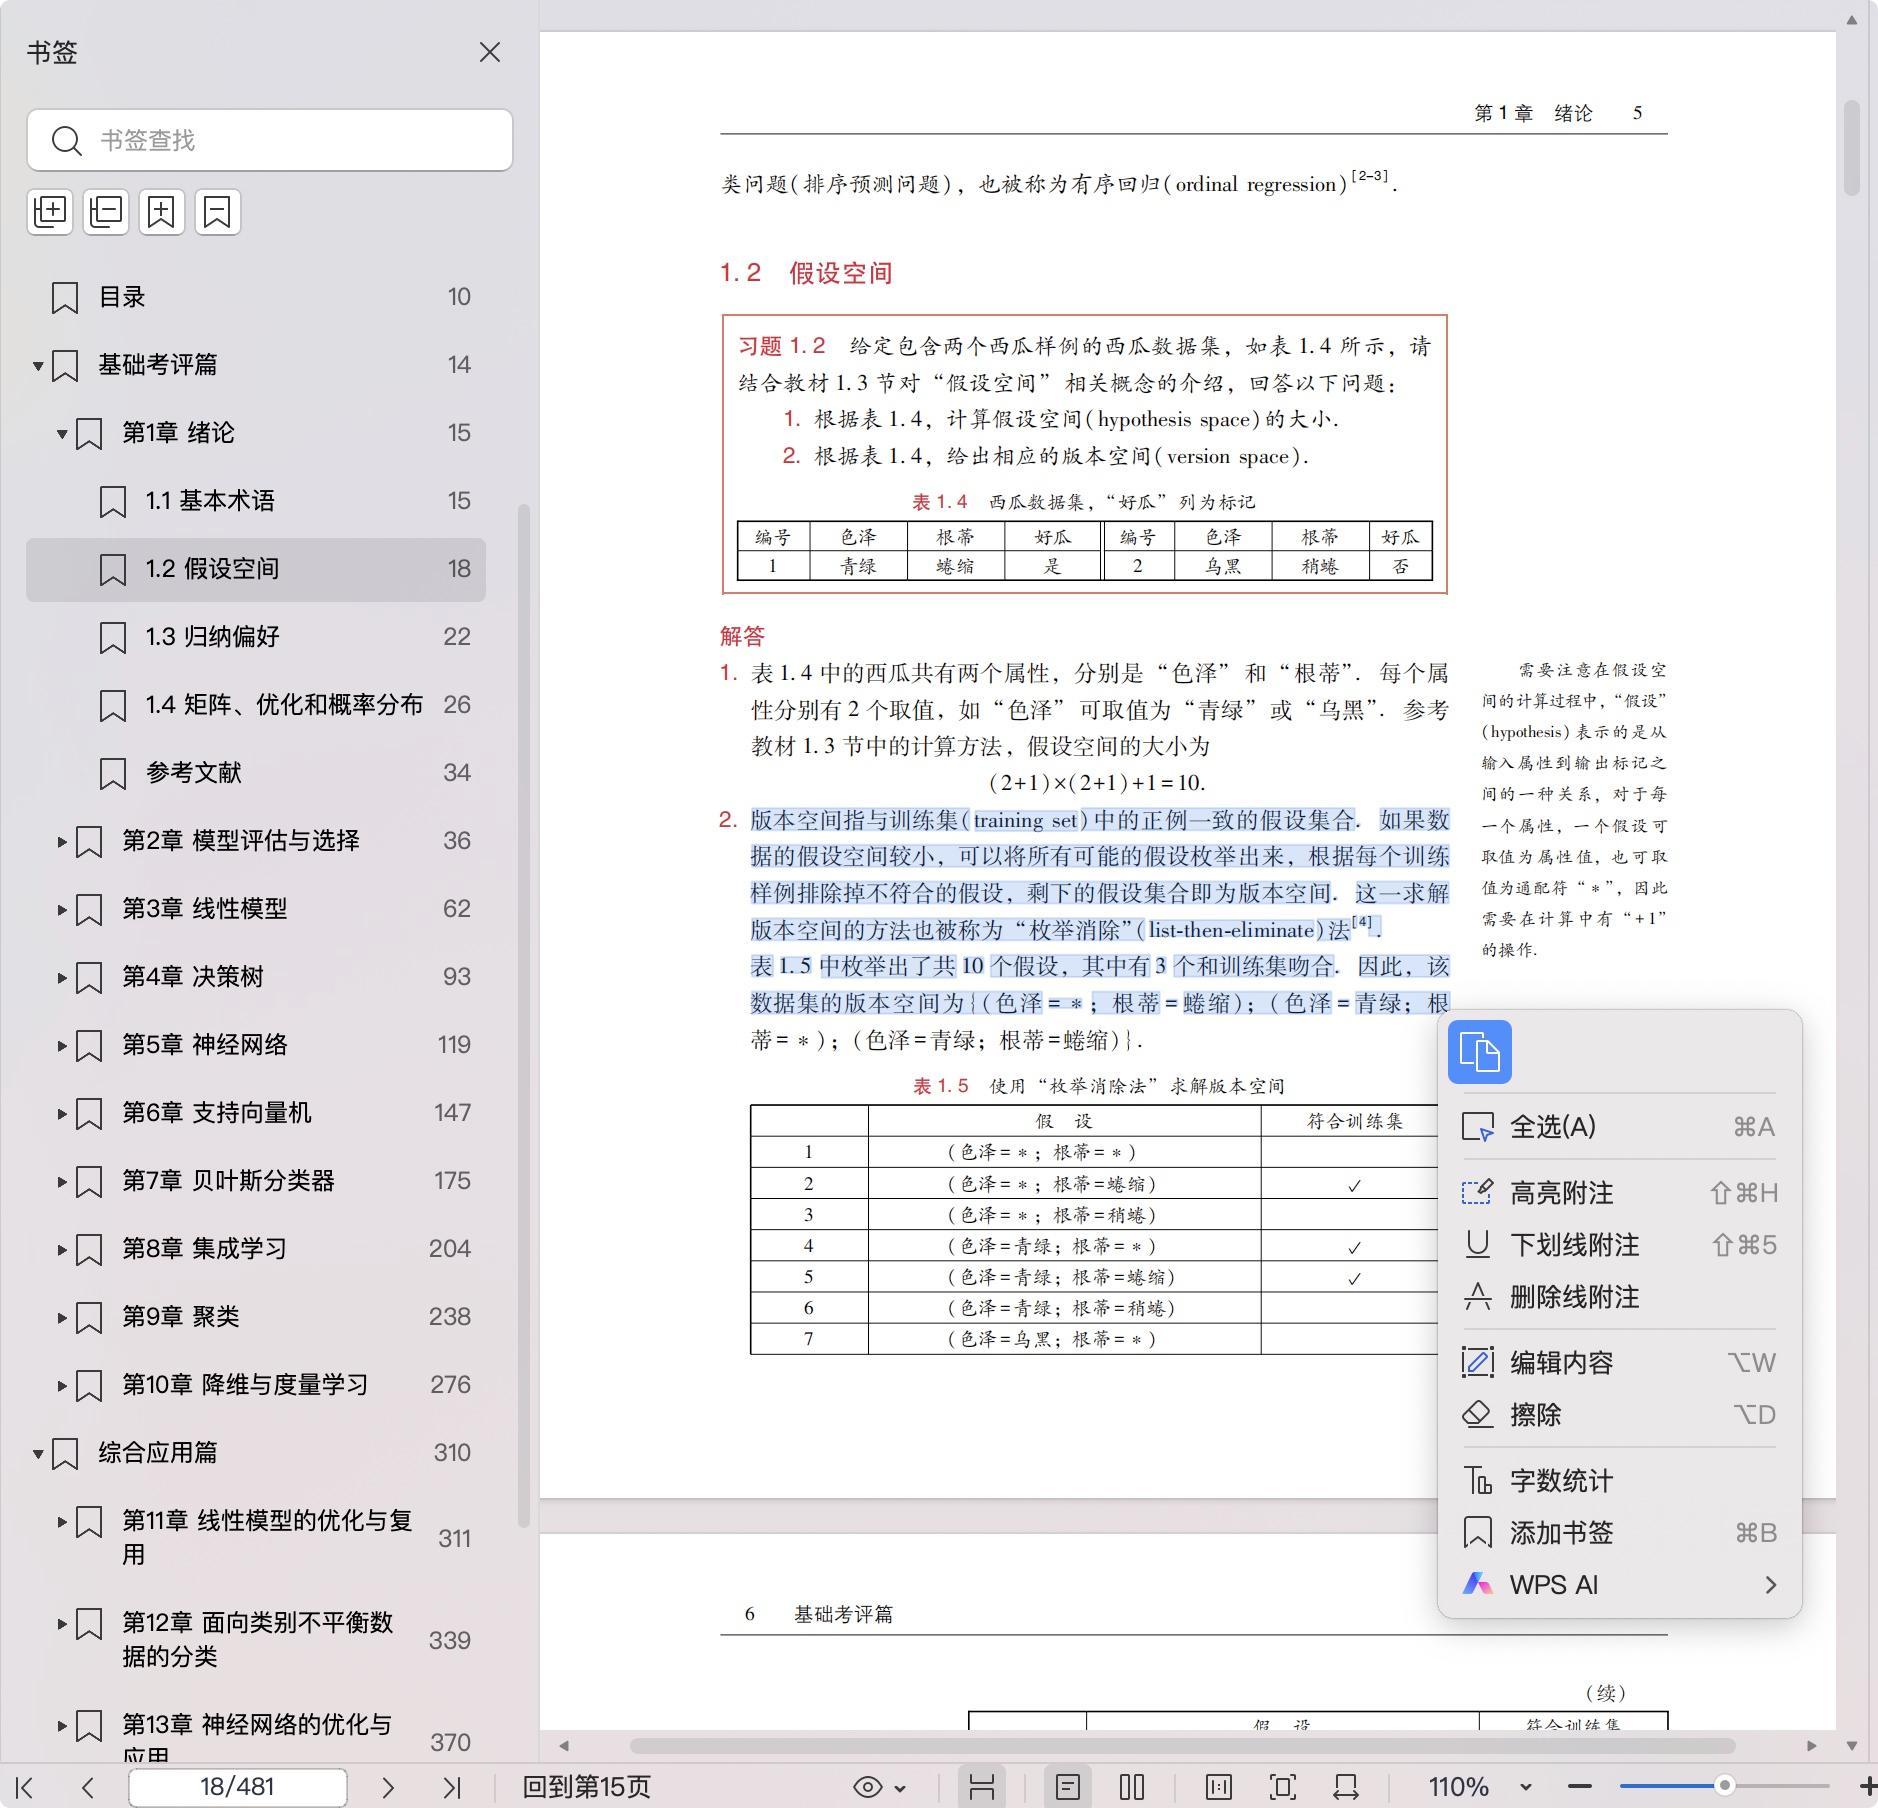This screenshot has width=1878, height=1808.
Task: Jump to the last page with arrow icon
Action: (x=452, y=1787)
